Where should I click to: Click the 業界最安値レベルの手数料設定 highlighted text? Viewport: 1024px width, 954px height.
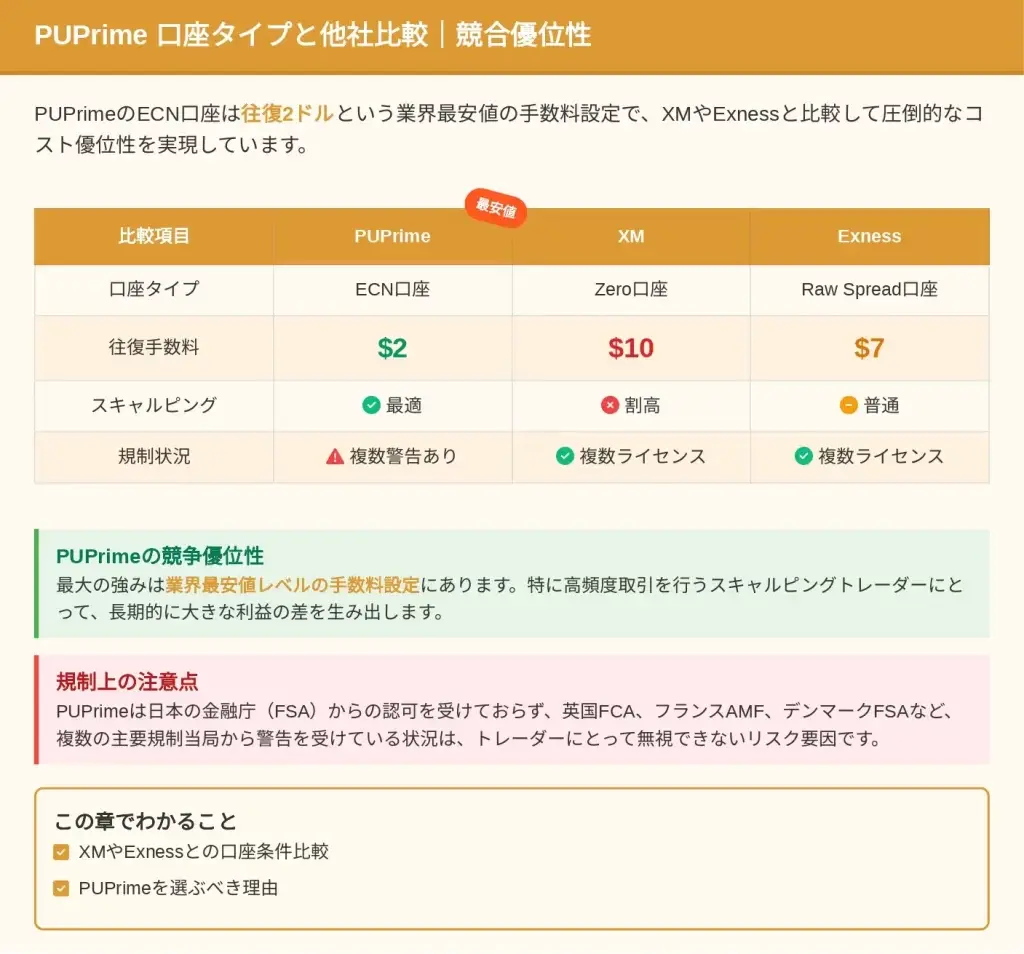point(292,584)
